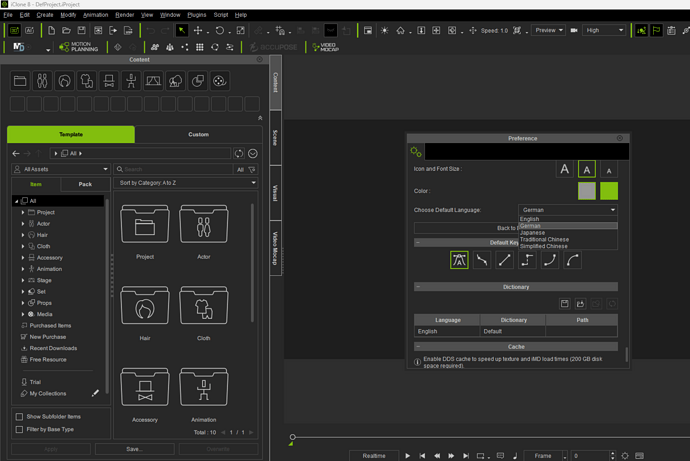Activate the Scale object tool
Screen dimensions: 690x461
(240, 30)
